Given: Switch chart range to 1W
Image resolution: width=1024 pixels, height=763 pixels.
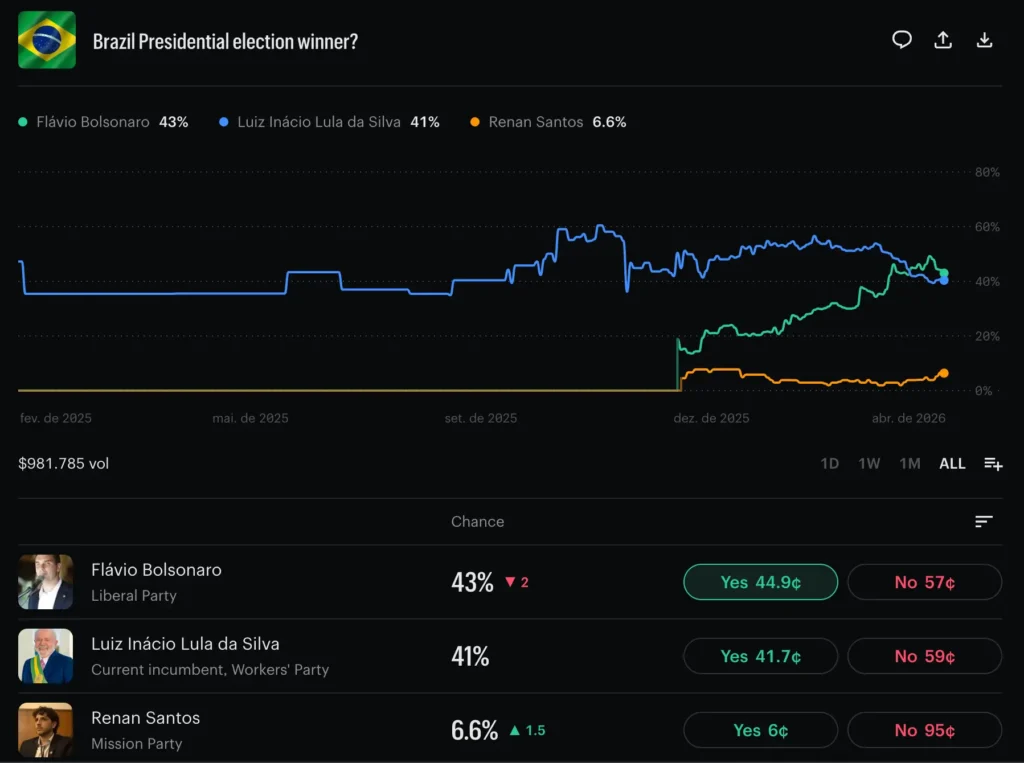Looking at the screenshot, I should tap(869, 463).
